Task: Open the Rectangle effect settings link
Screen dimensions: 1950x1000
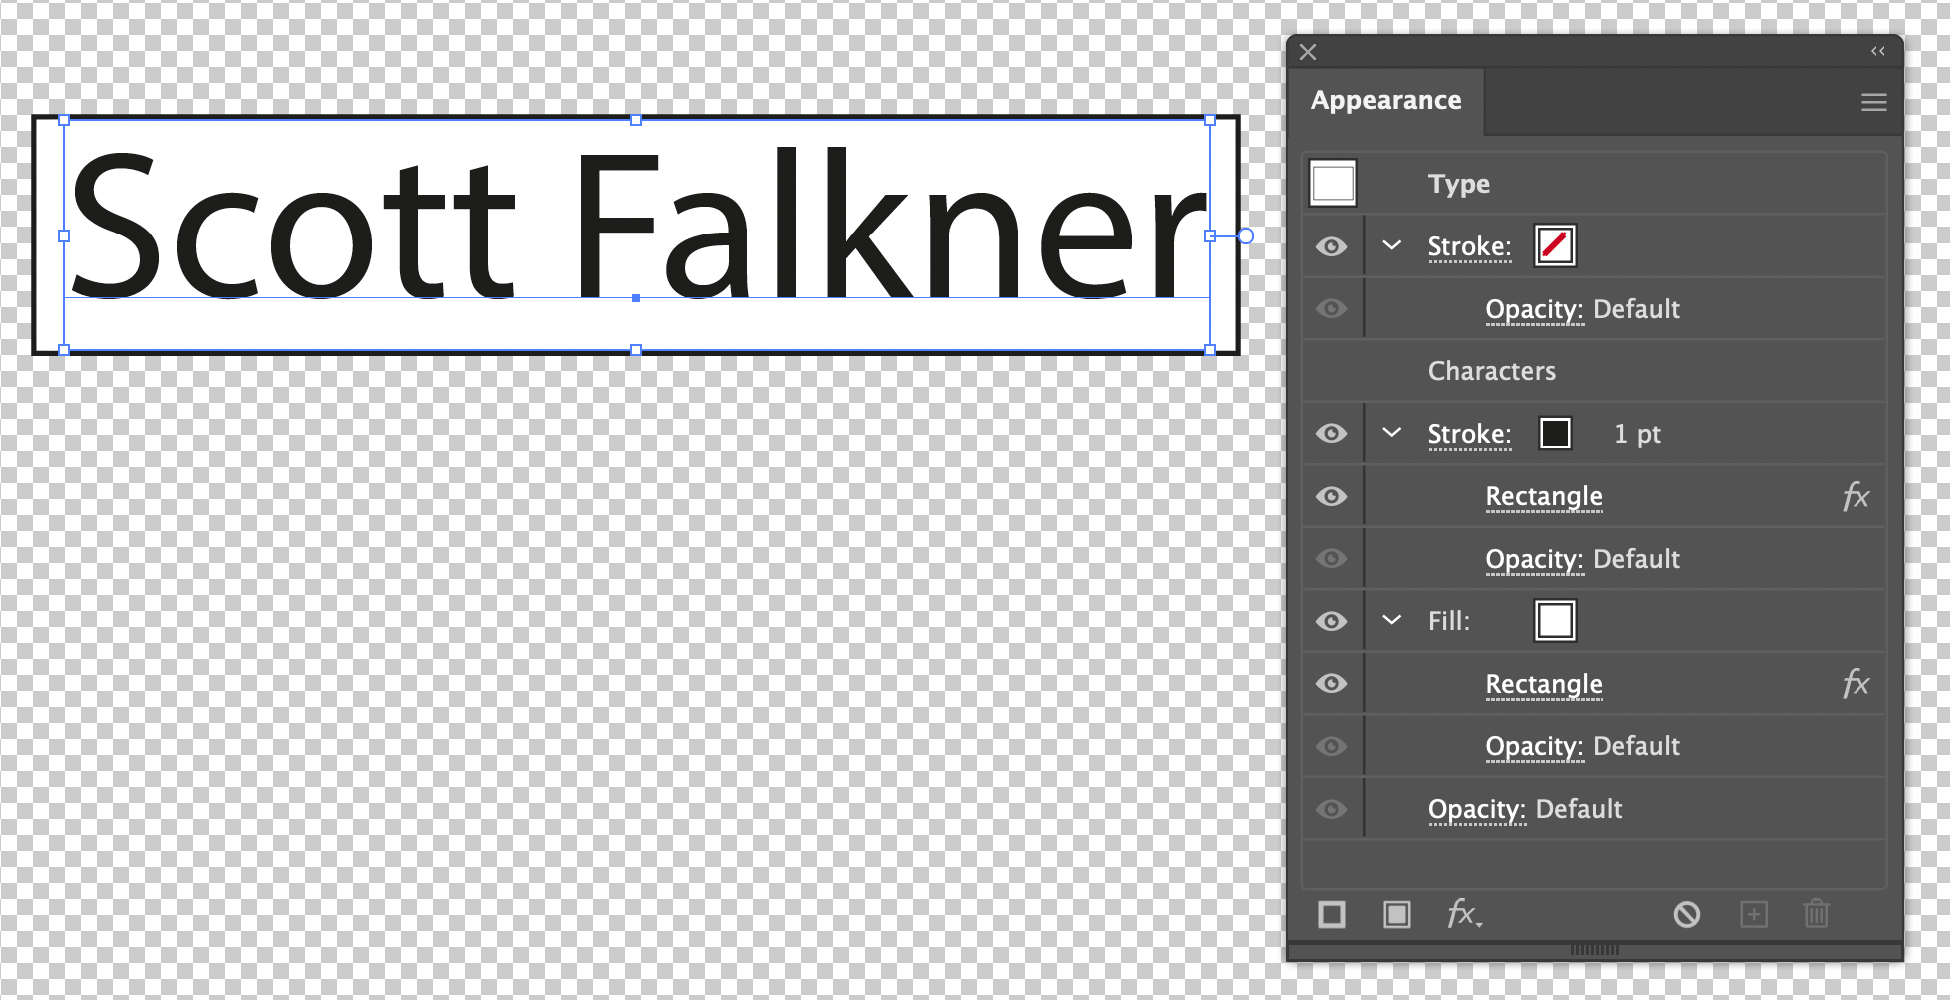Action: [1544, 495]
